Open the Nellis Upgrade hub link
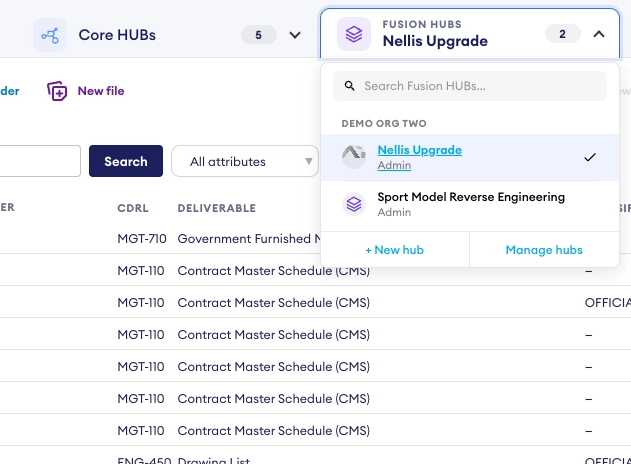This screenshot has height=464, width=631. tap(420, 150)
